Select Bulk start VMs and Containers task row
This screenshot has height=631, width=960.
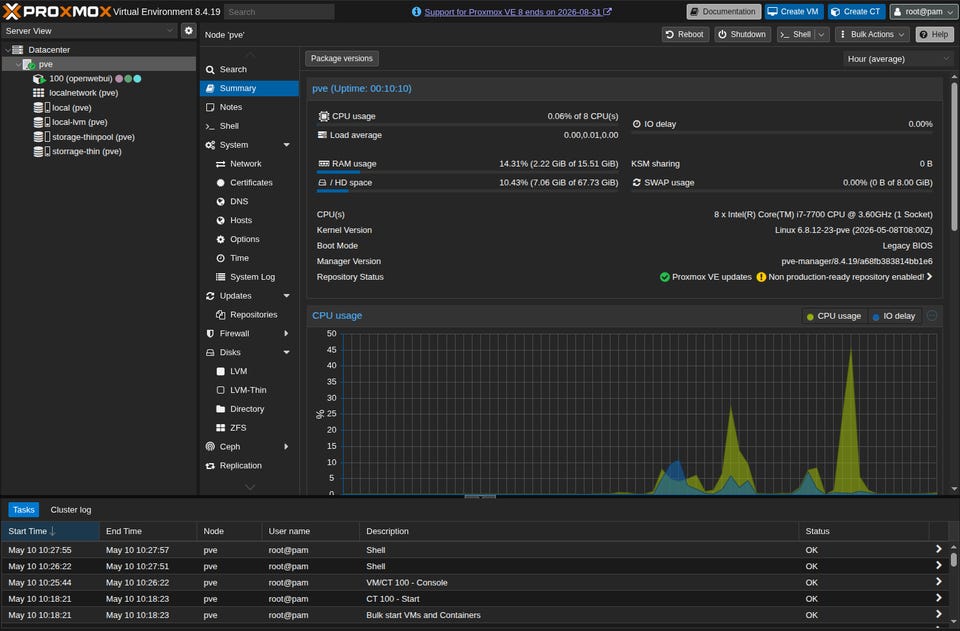[474, 615]
